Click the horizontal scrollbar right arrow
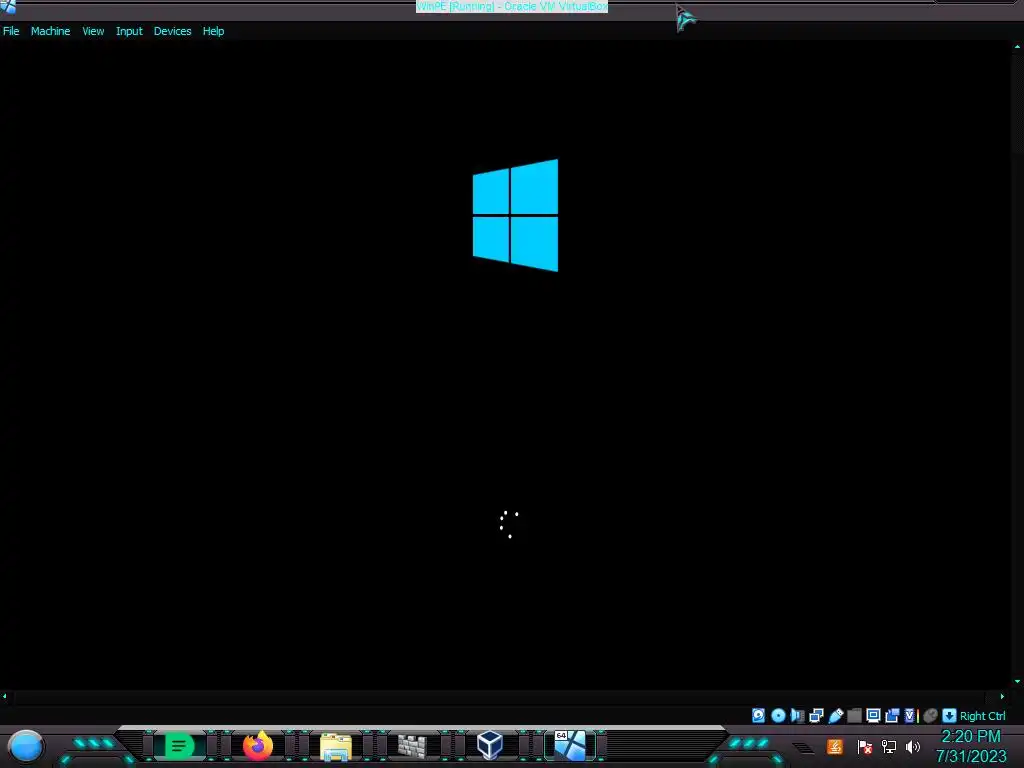 click(1002, 696)
